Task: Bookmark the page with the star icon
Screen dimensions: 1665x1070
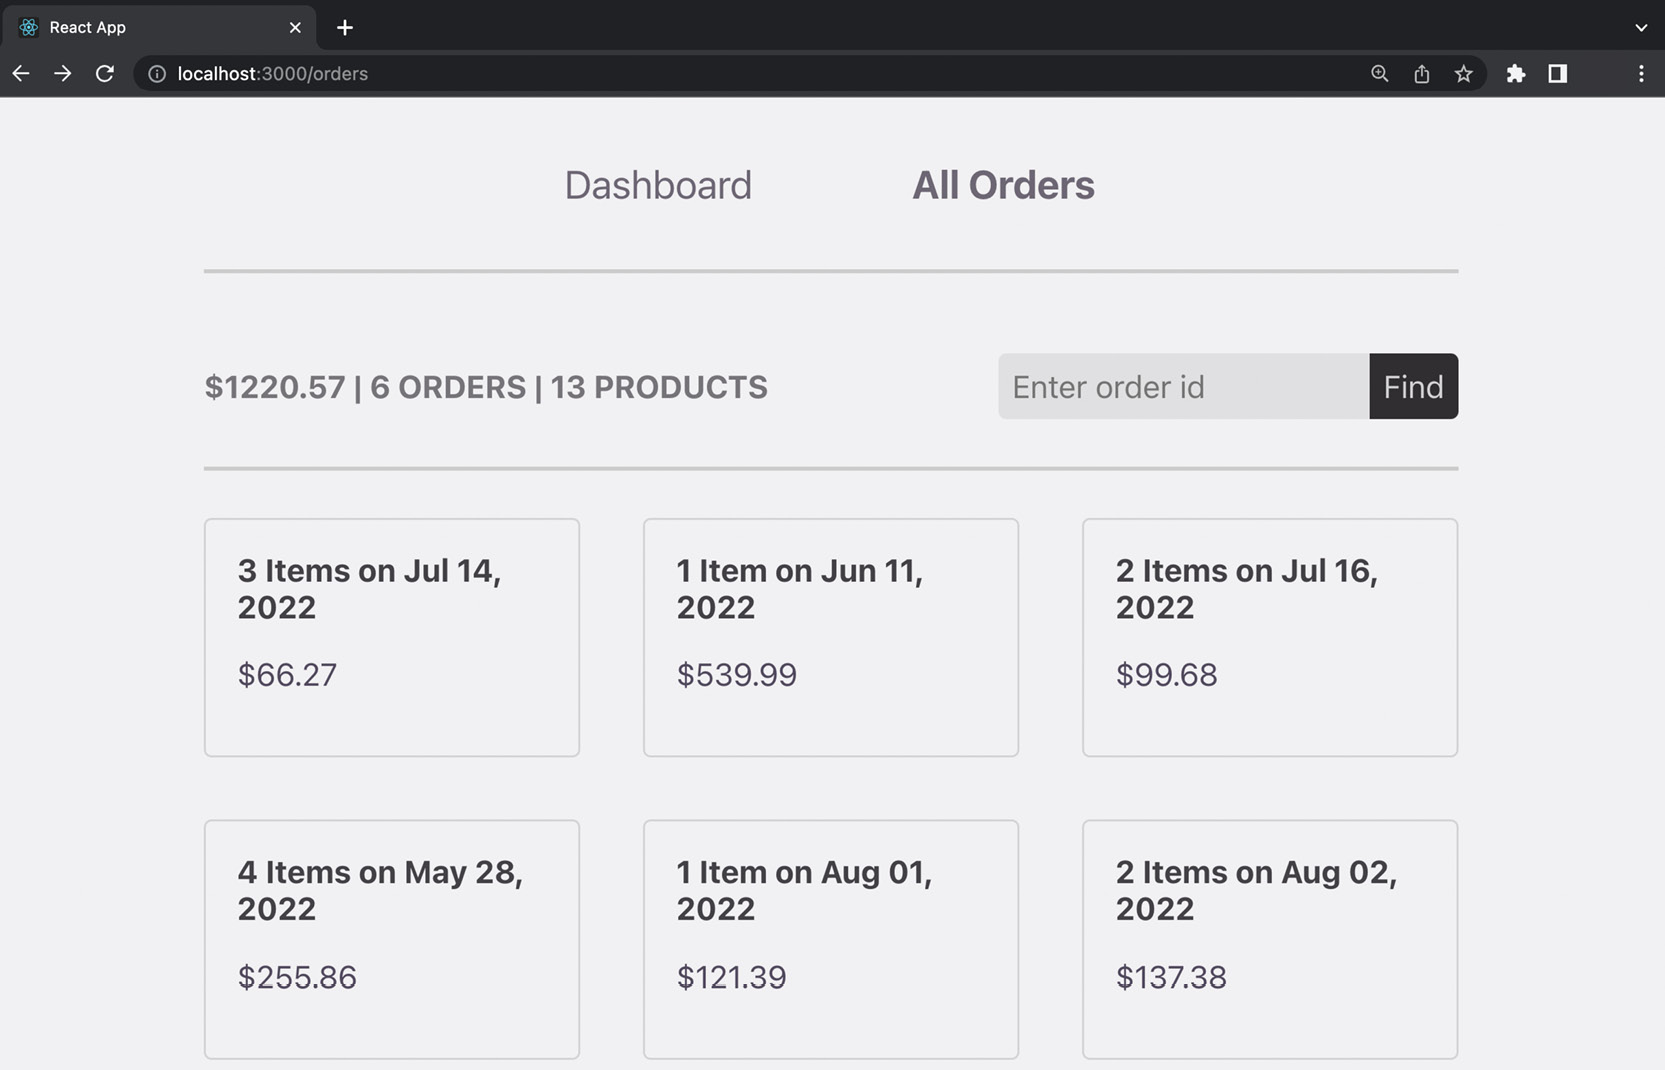Action: (x=1463, y=73)
